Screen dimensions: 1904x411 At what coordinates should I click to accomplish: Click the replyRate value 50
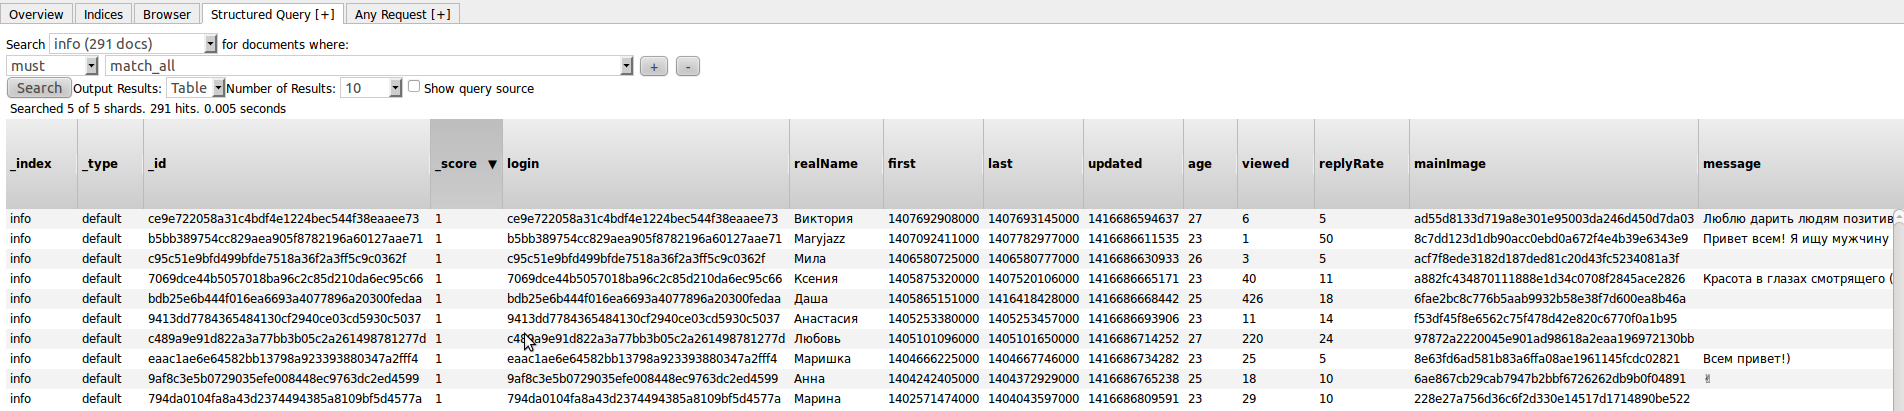[1326, 239]
